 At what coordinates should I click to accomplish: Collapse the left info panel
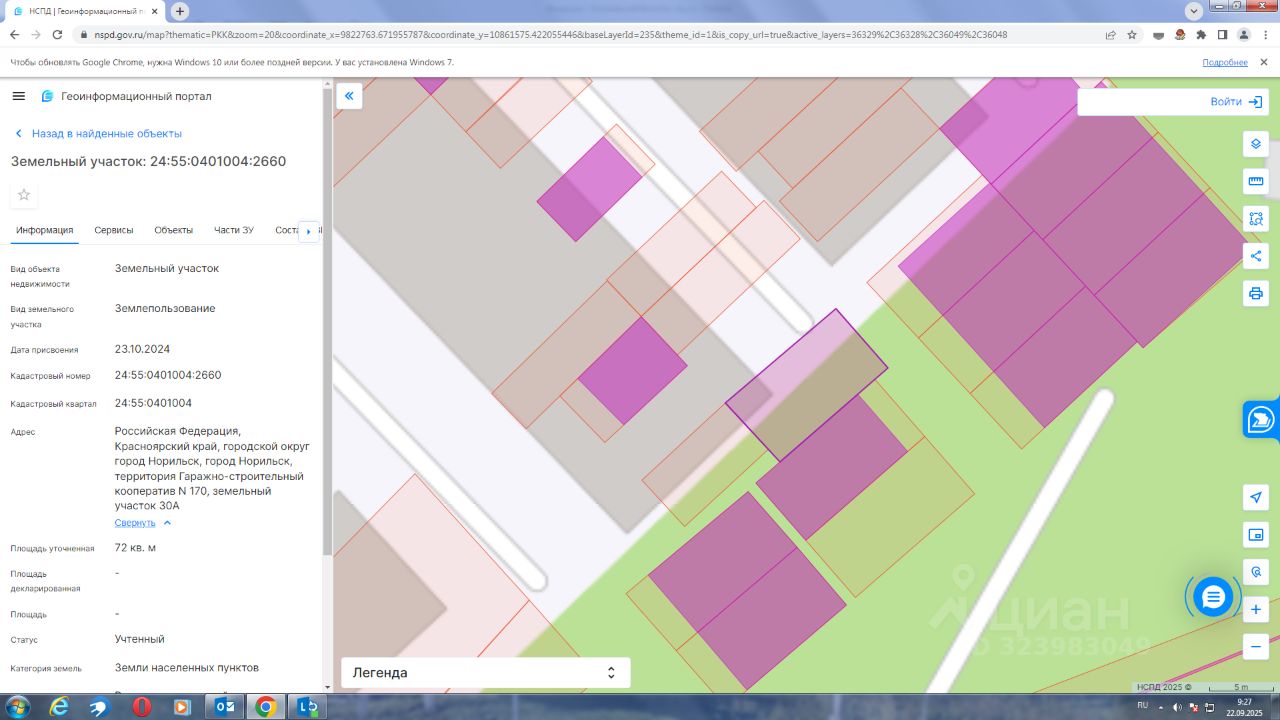(349, 96)
